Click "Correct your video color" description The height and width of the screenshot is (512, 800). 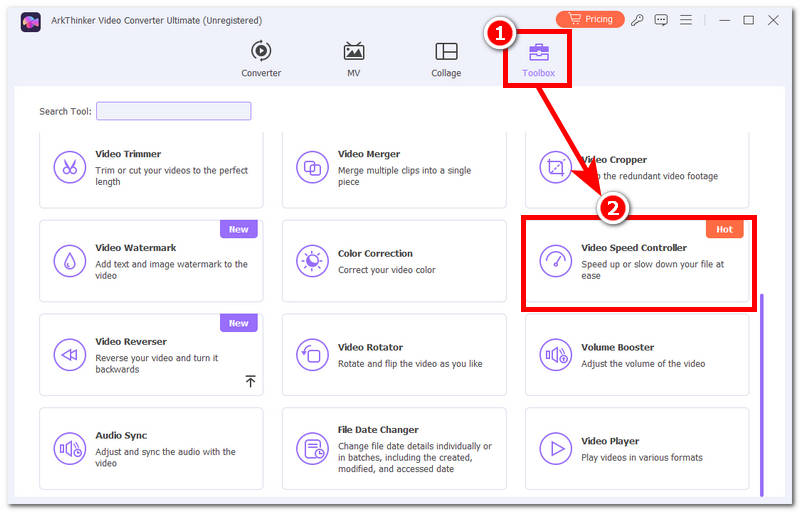[x=387, y=270]
